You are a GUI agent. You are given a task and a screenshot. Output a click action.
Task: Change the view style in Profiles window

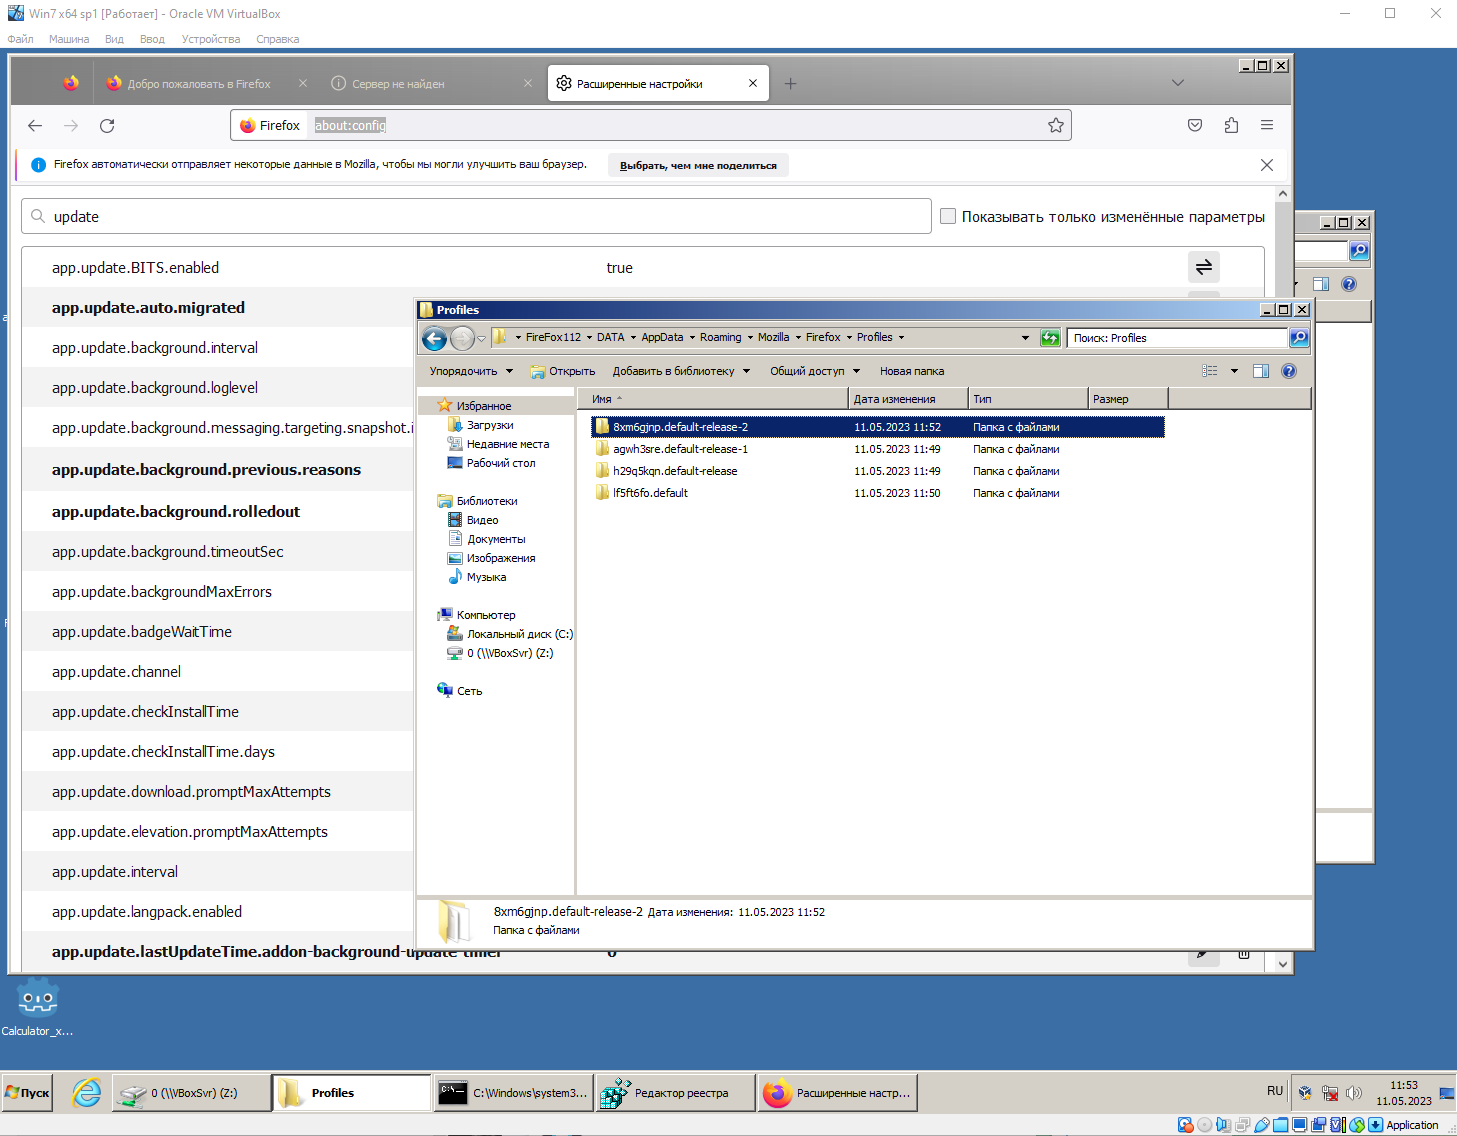click(x=1210, y=371)
